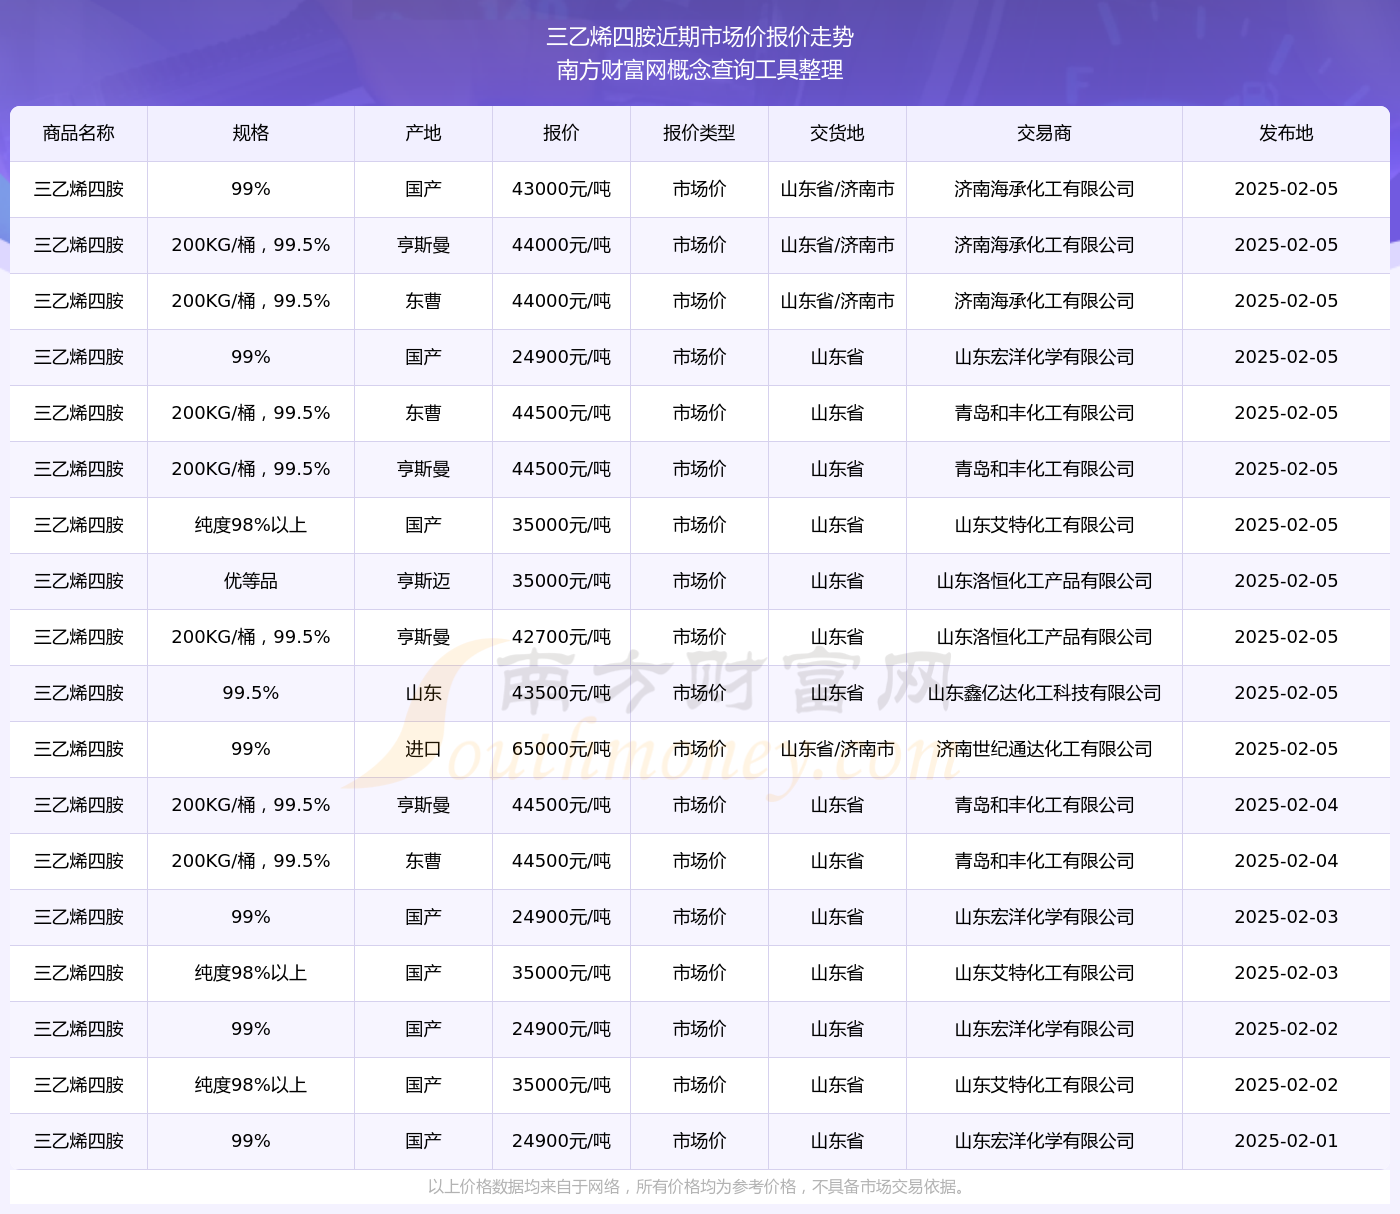
Task: Click 亨斯曼 in the 42700元/吨 row
Action: coord(424,637)
